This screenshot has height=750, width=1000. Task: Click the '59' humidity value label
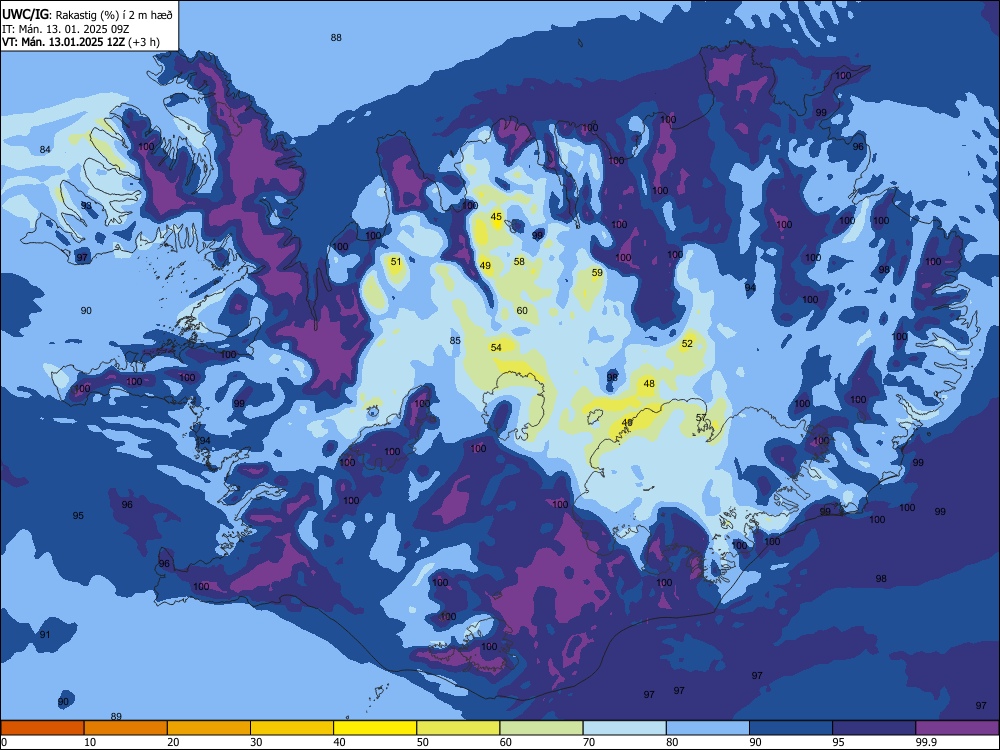pyautogui.click(x=597, y=272)
